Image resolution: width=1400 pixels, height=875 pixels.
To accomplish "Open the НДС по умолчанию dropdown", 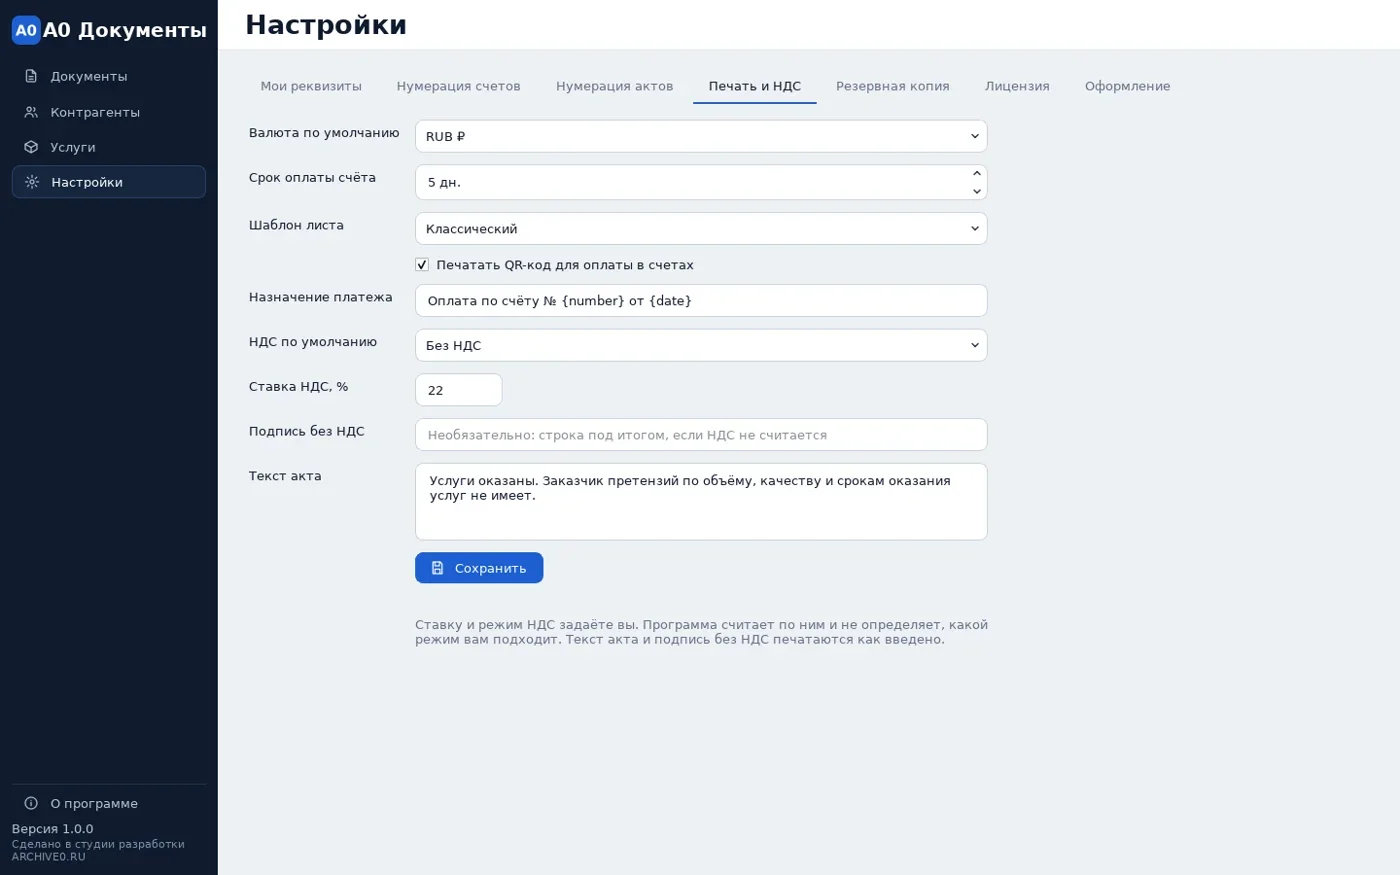I will (x=701, y=345).
